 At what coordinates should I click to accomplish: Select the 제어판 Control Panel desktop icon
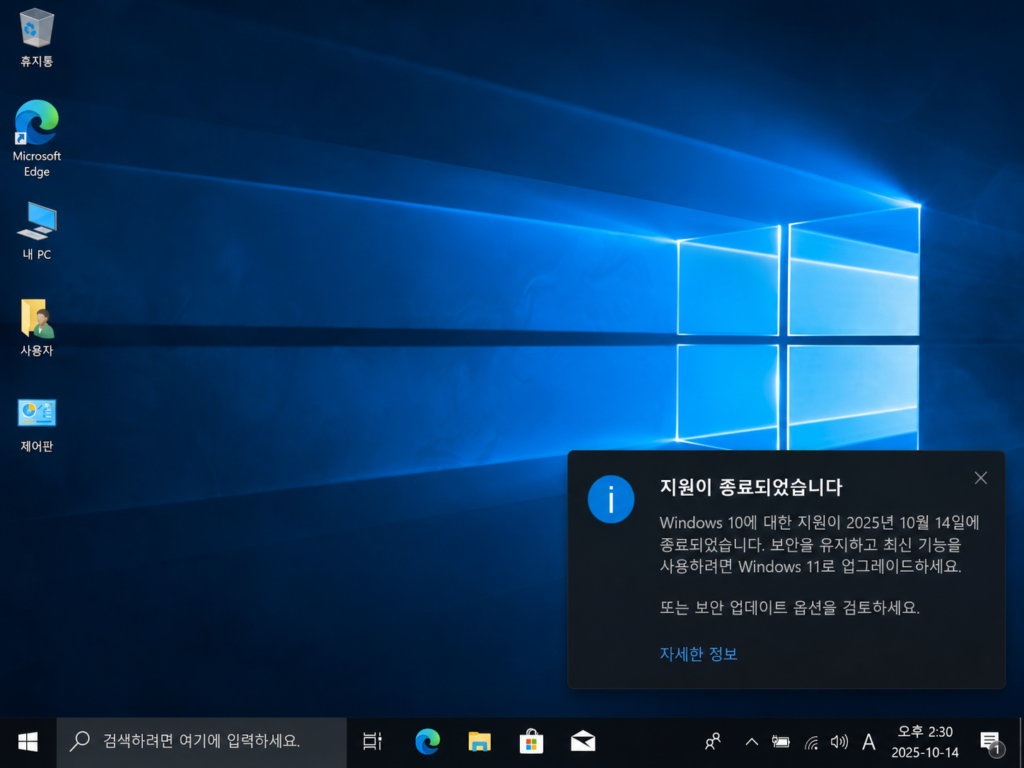(37, 425)
